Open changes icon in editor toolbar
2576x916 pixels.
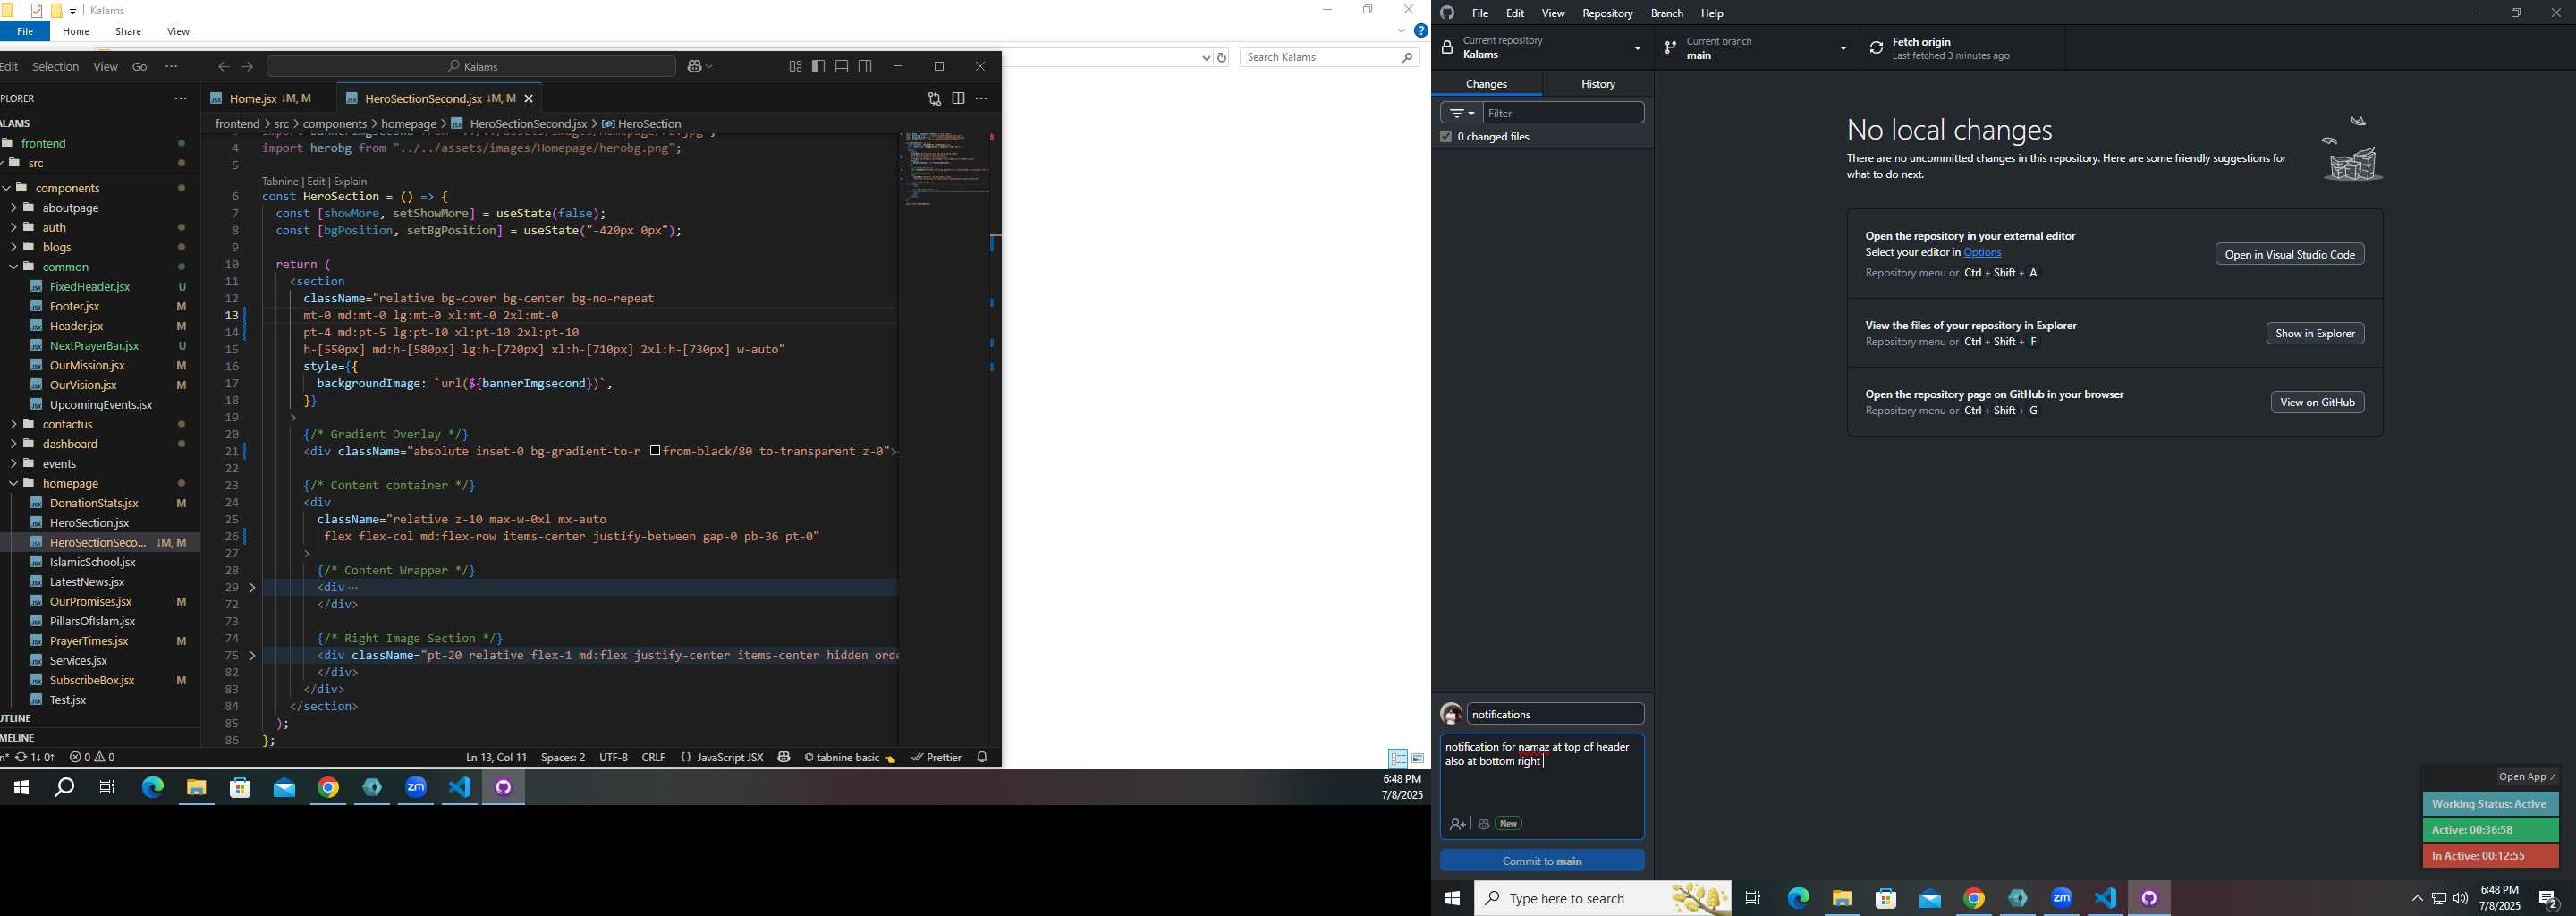pyautogui.click(x=934, y=99)
